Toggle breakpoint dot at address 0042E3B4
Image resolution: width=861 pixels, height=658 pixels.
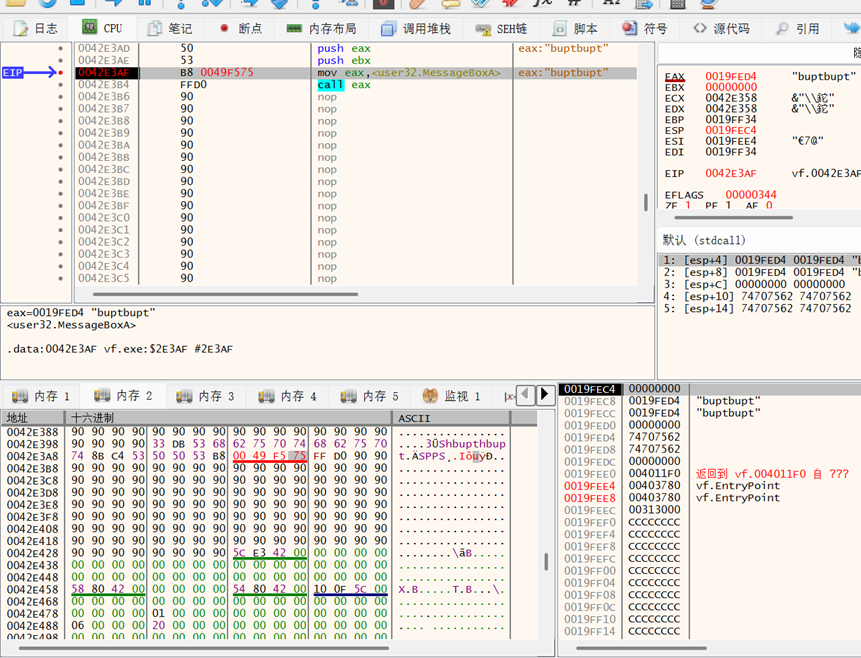(x=61, y=85)
